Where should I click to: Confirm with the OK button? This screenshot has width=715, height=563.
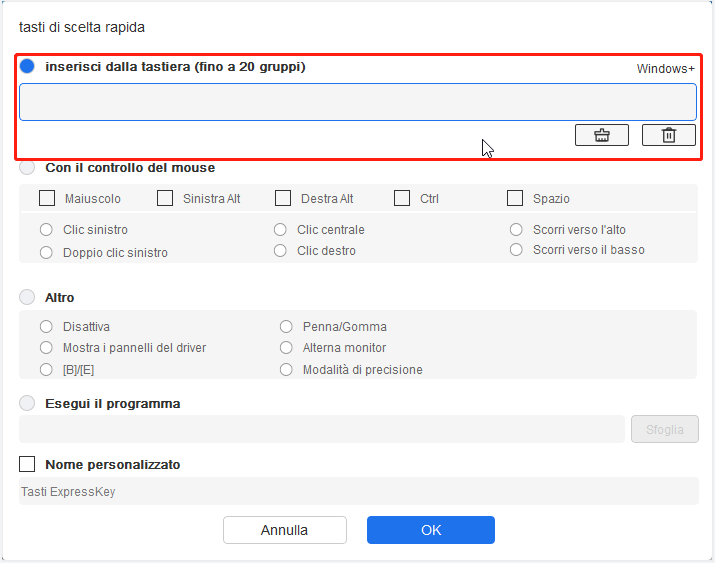pos(431,530)
